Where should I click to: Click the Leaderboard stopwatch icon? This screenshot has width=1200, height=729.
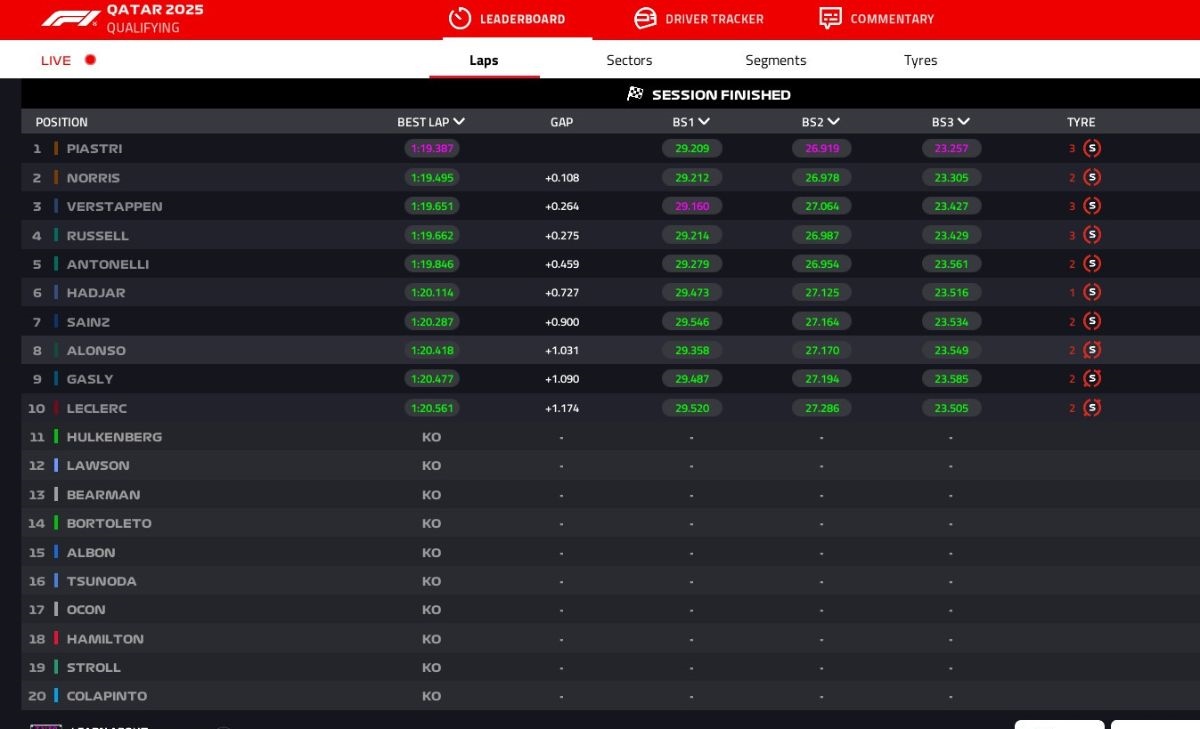tap(459, 18)
